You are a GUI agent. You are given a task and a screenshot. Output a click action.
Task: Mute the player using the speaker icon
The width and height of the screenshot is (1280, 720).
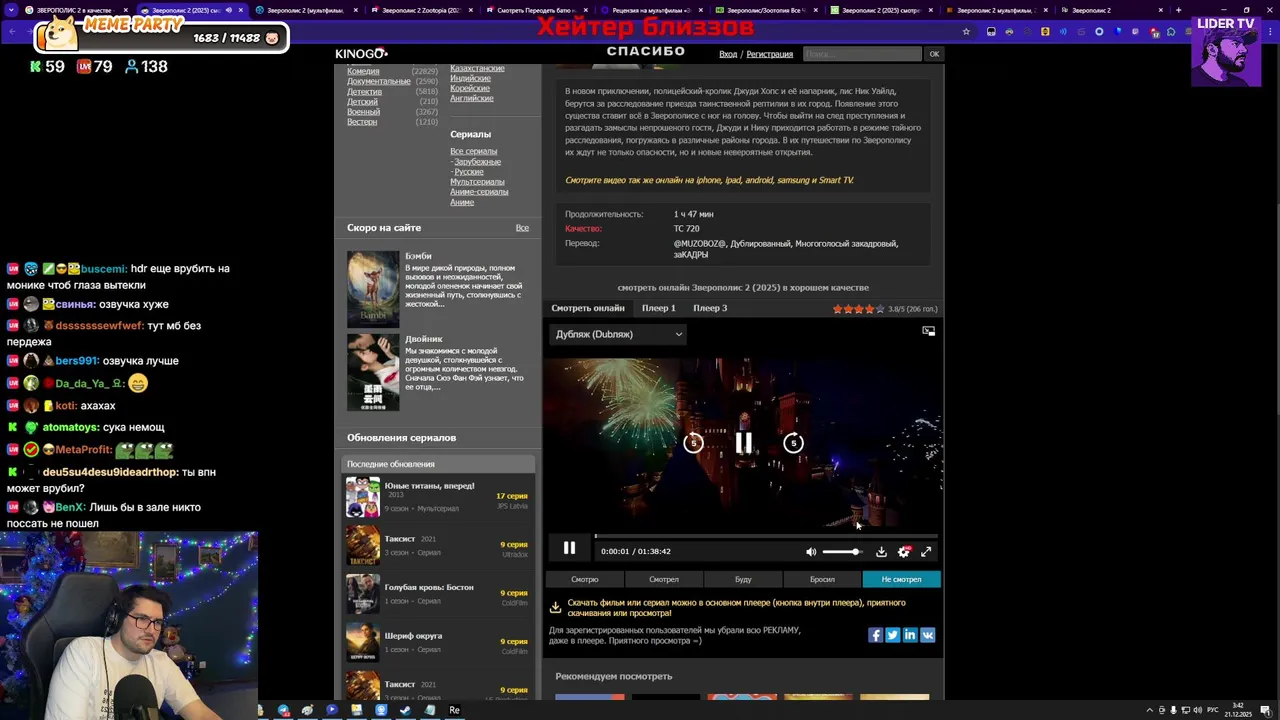click(x=811, y=552)
